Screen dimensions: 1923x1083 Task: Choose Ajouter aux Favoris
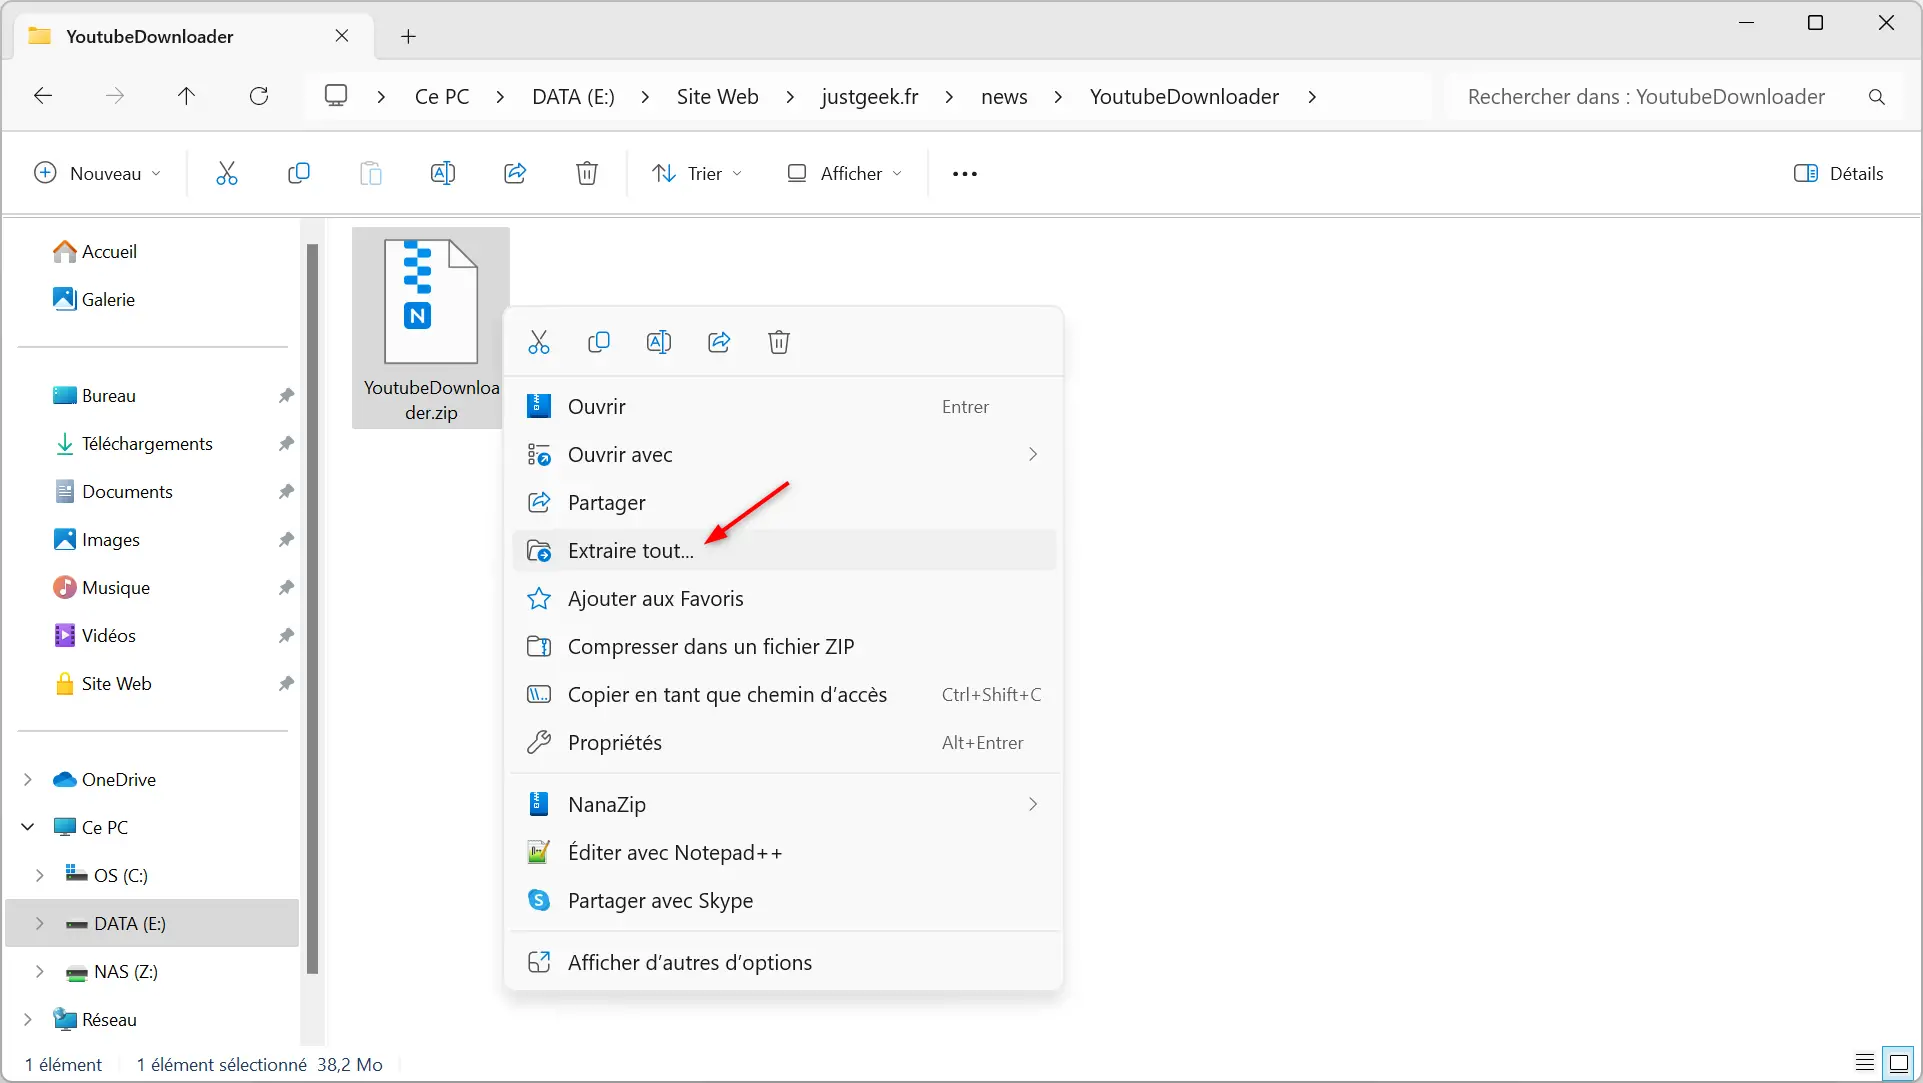[x=785, y=599]
